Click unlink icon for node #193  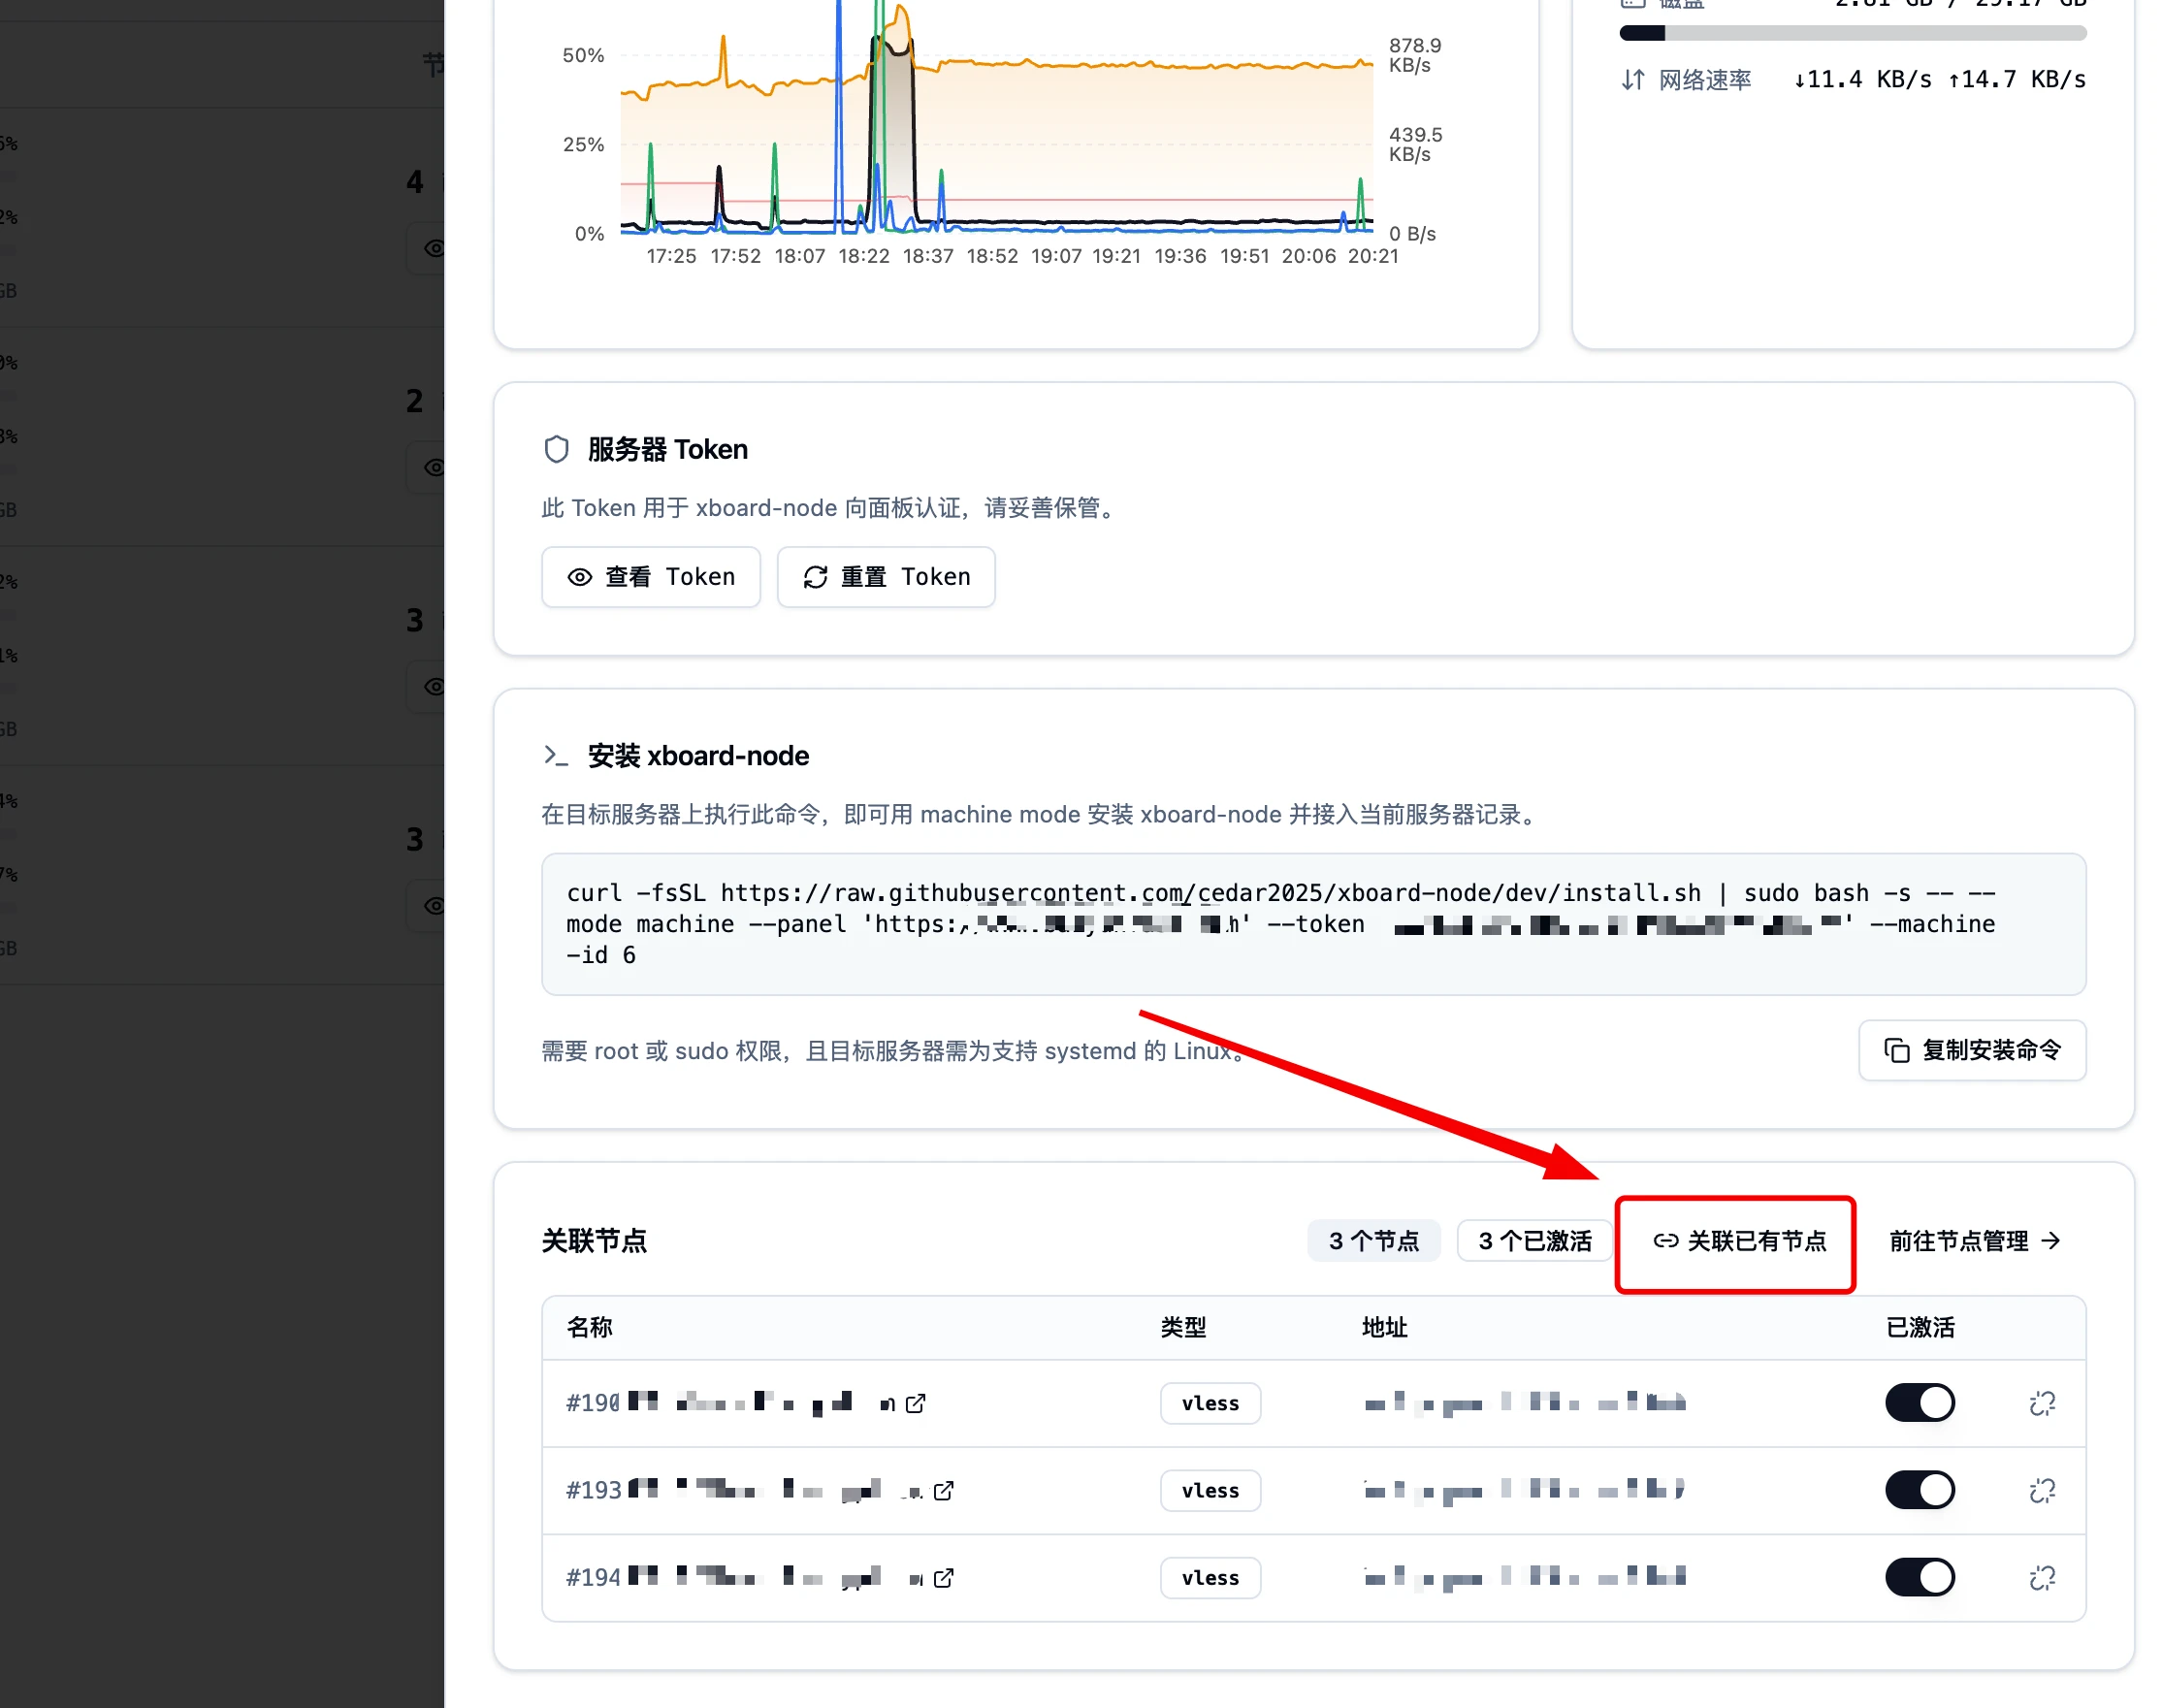2042,1490
